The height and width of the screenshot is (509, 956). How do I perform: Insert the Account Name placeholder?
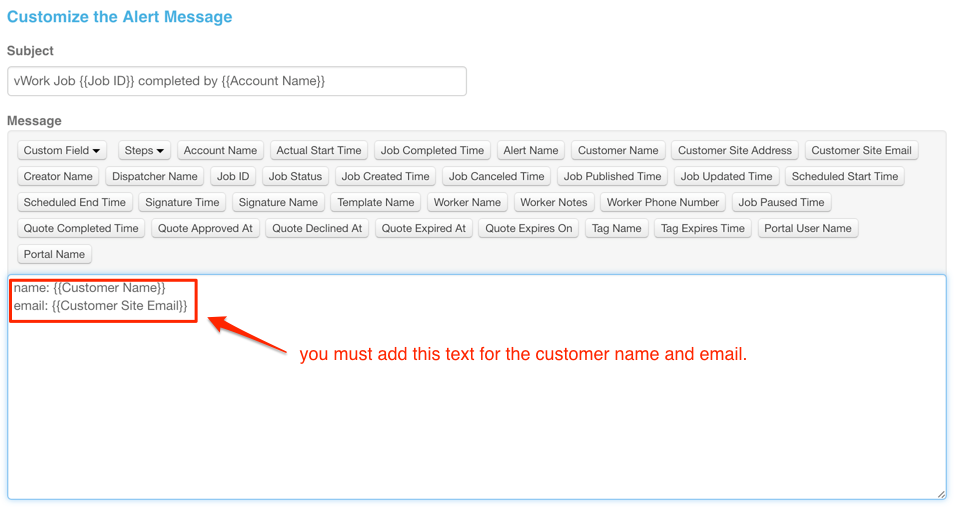point(220,151)
